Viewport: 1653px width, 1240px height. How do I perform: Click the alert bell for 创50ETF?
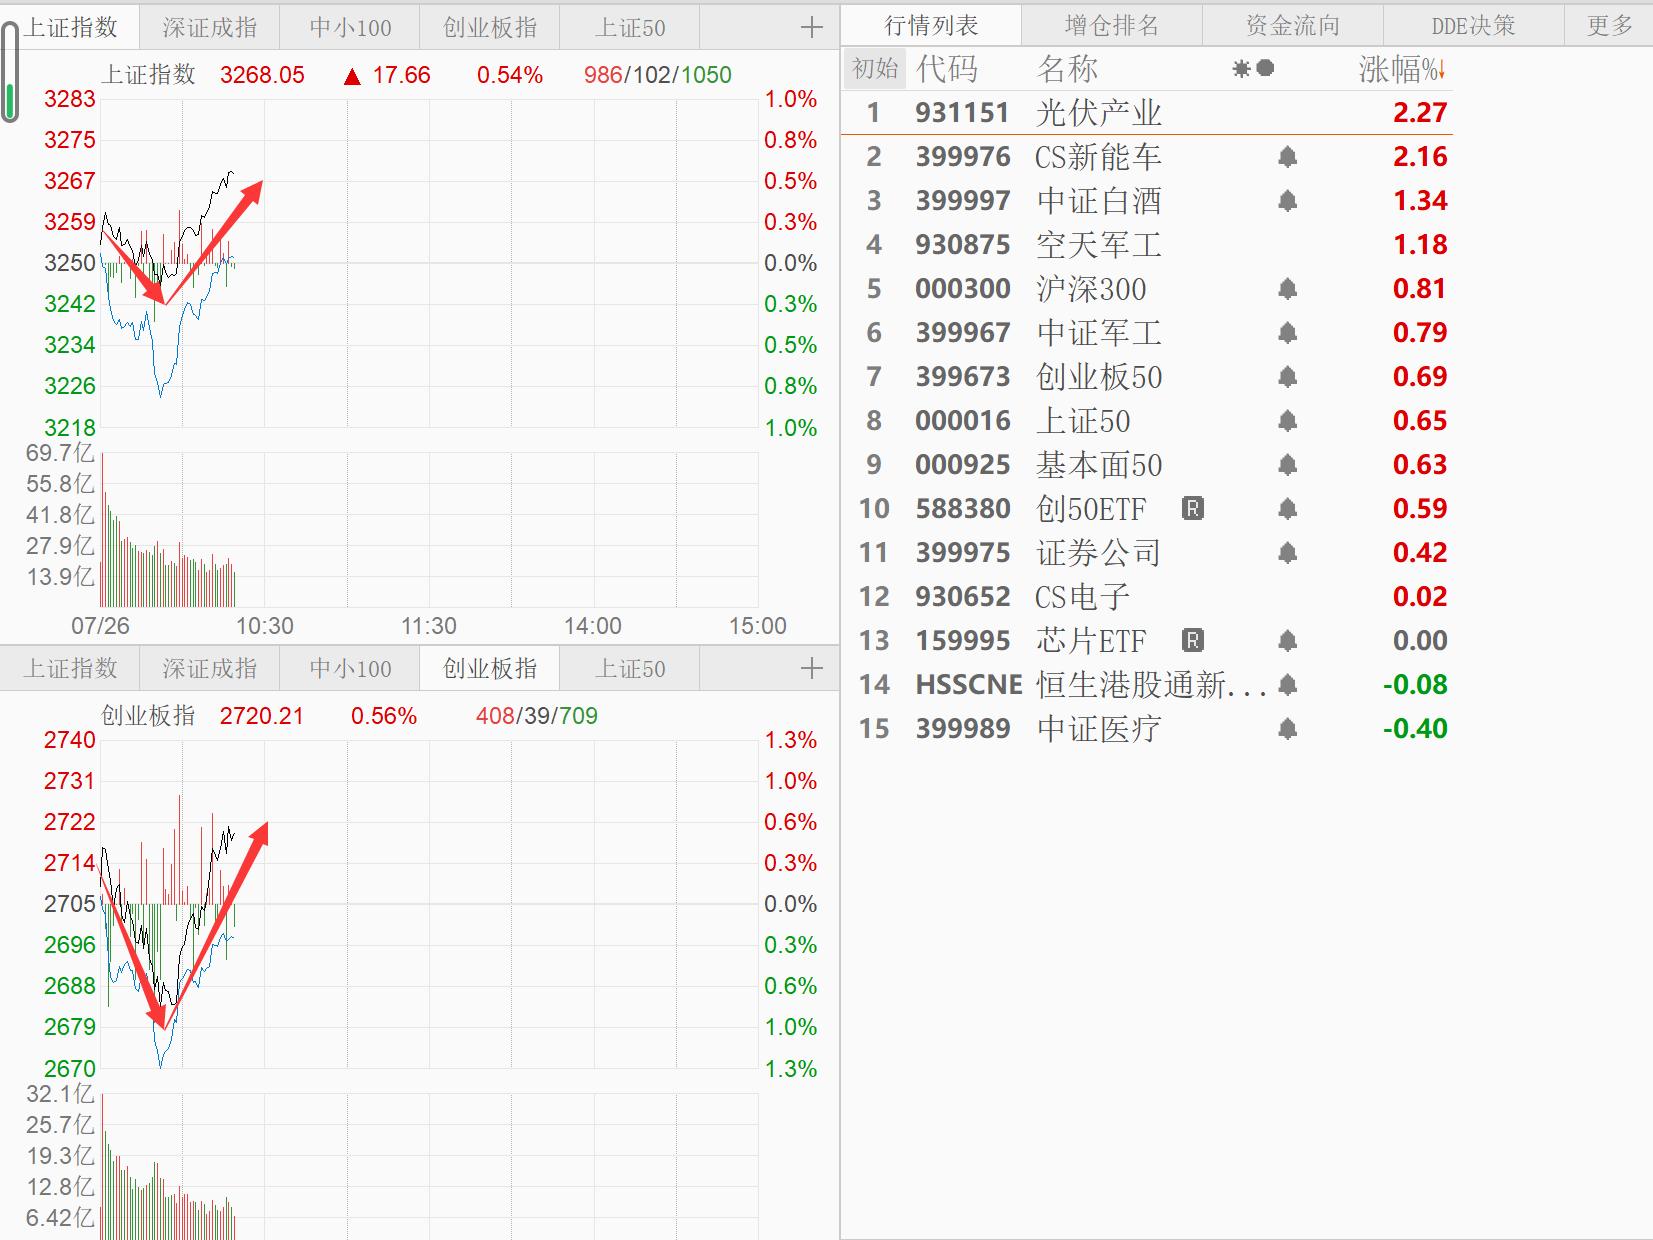click(1288, 509)
